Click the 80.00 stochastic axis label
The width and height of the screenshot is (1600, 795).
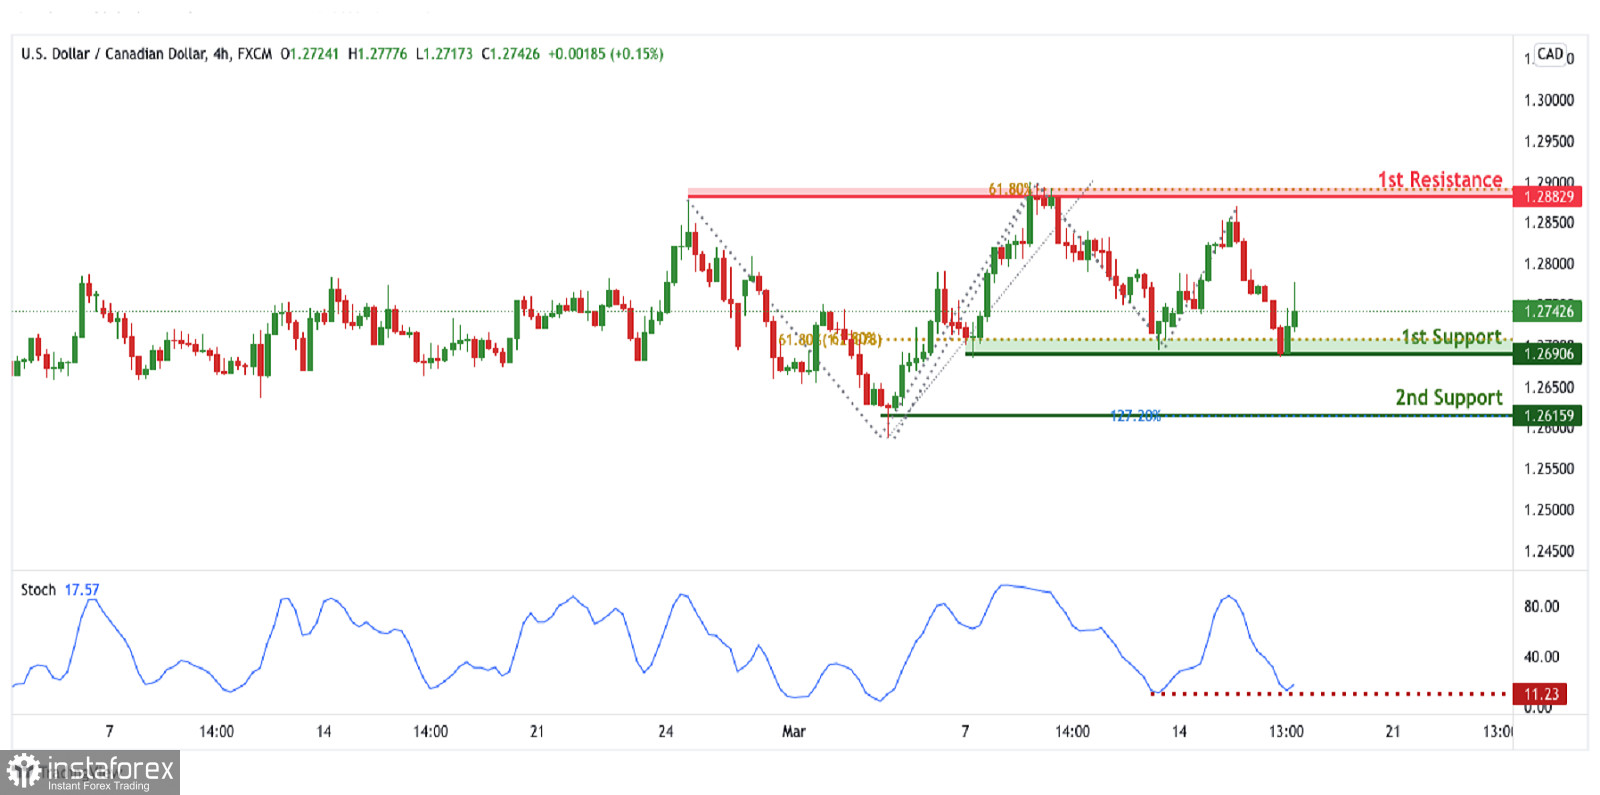click(x=1541, y=606)
